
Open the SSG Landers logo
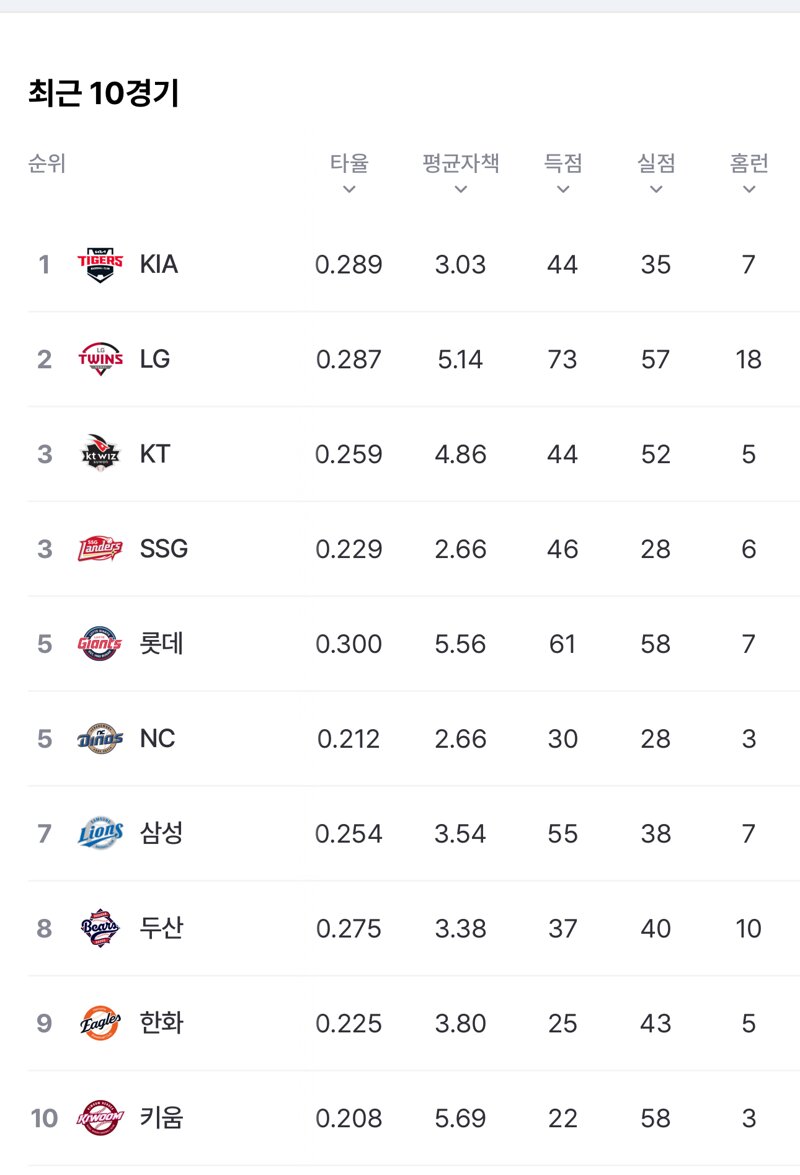point(100,549)
